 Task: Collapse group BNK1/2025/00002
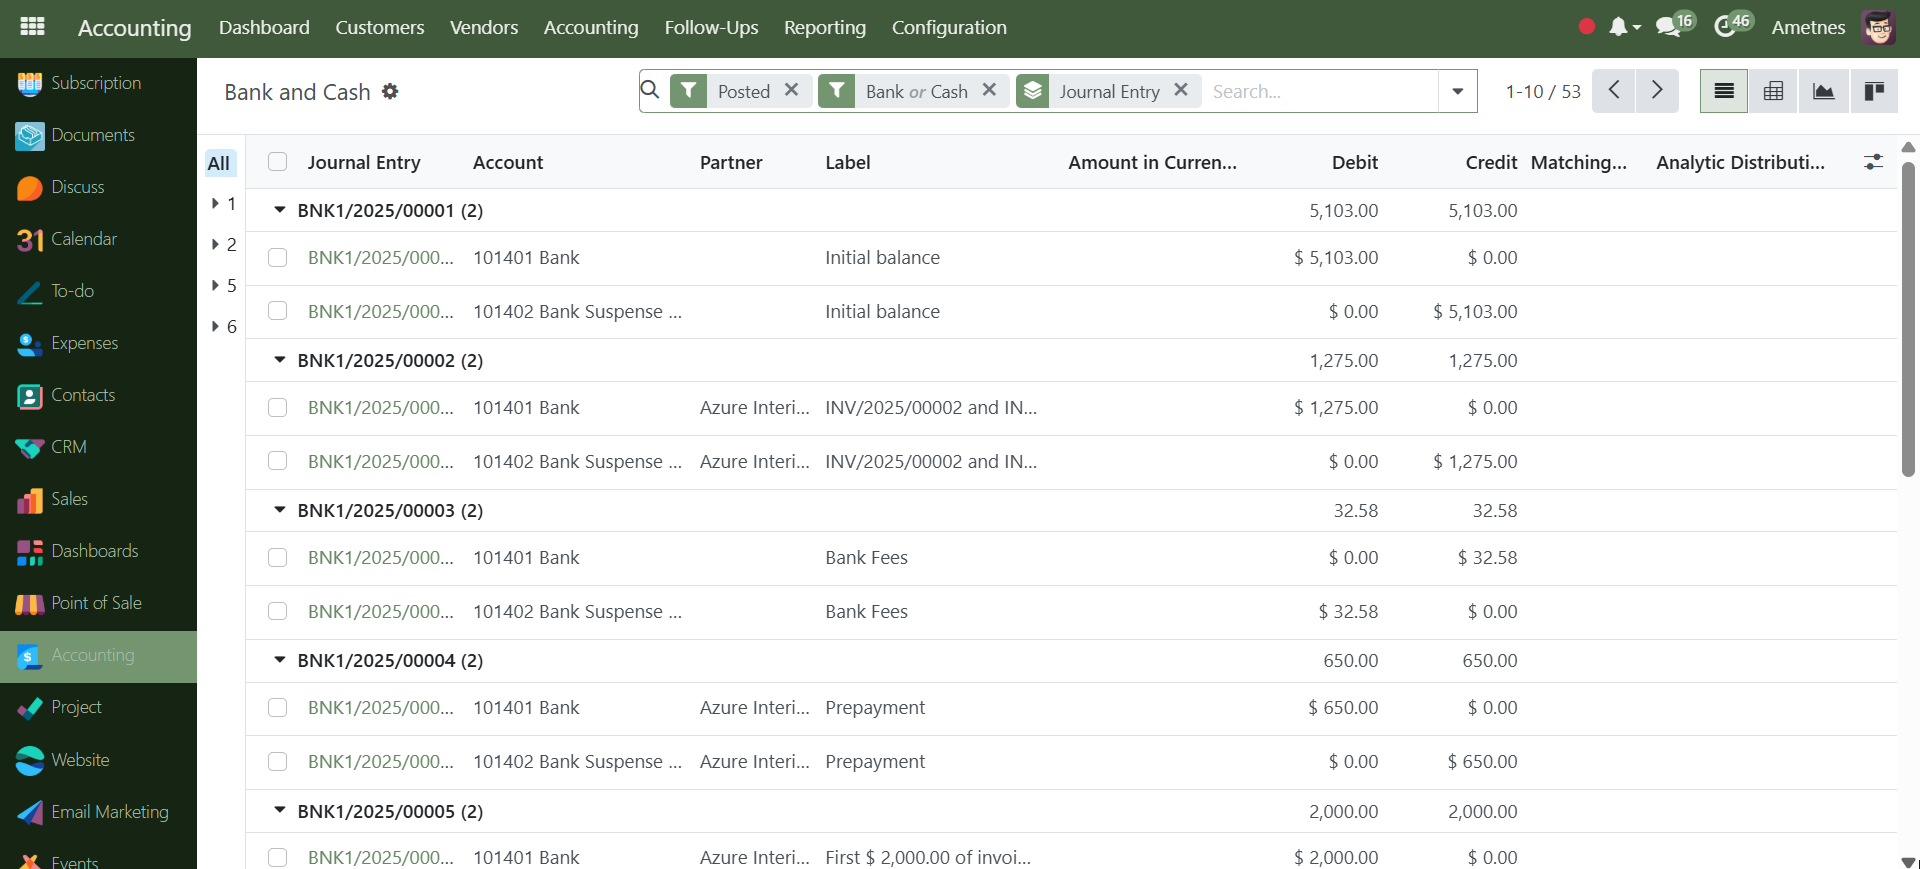click(x=280, y=360)
